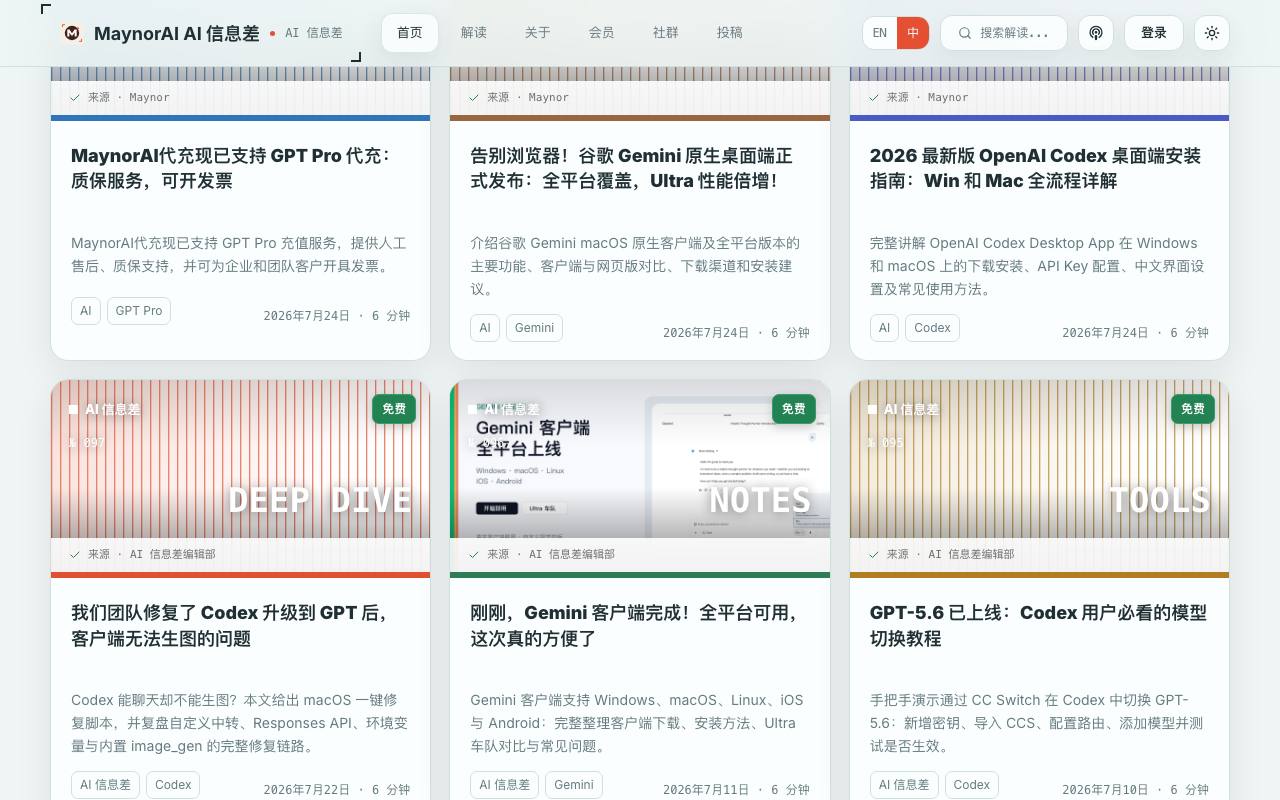Open the 投稿 nav item

click(x=730, y=33)
